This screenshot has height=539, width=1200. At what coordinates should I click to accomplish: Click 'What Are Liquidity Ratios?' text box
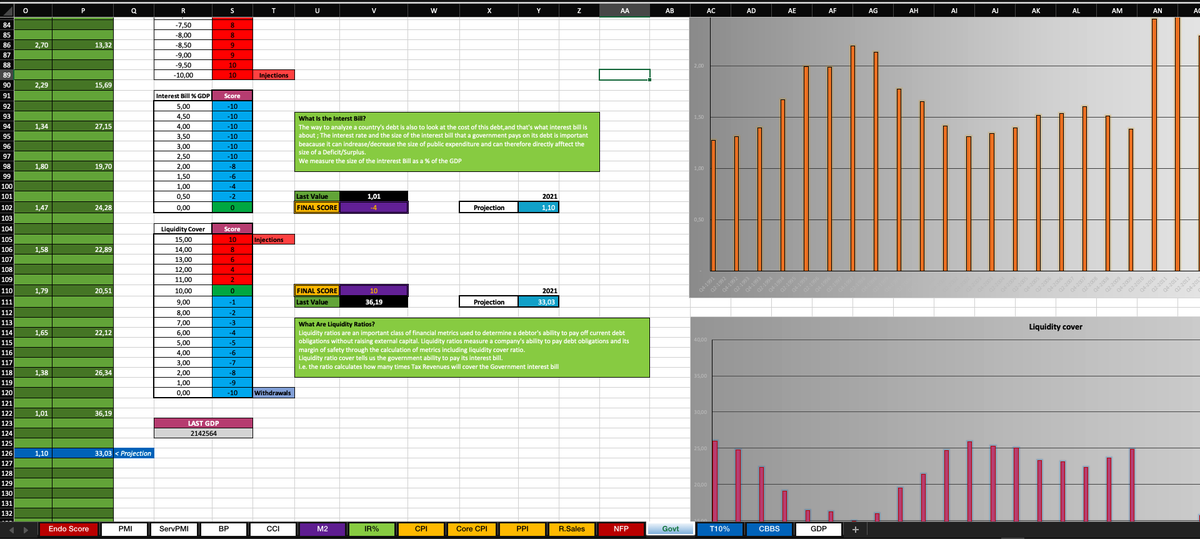(472, 348)
